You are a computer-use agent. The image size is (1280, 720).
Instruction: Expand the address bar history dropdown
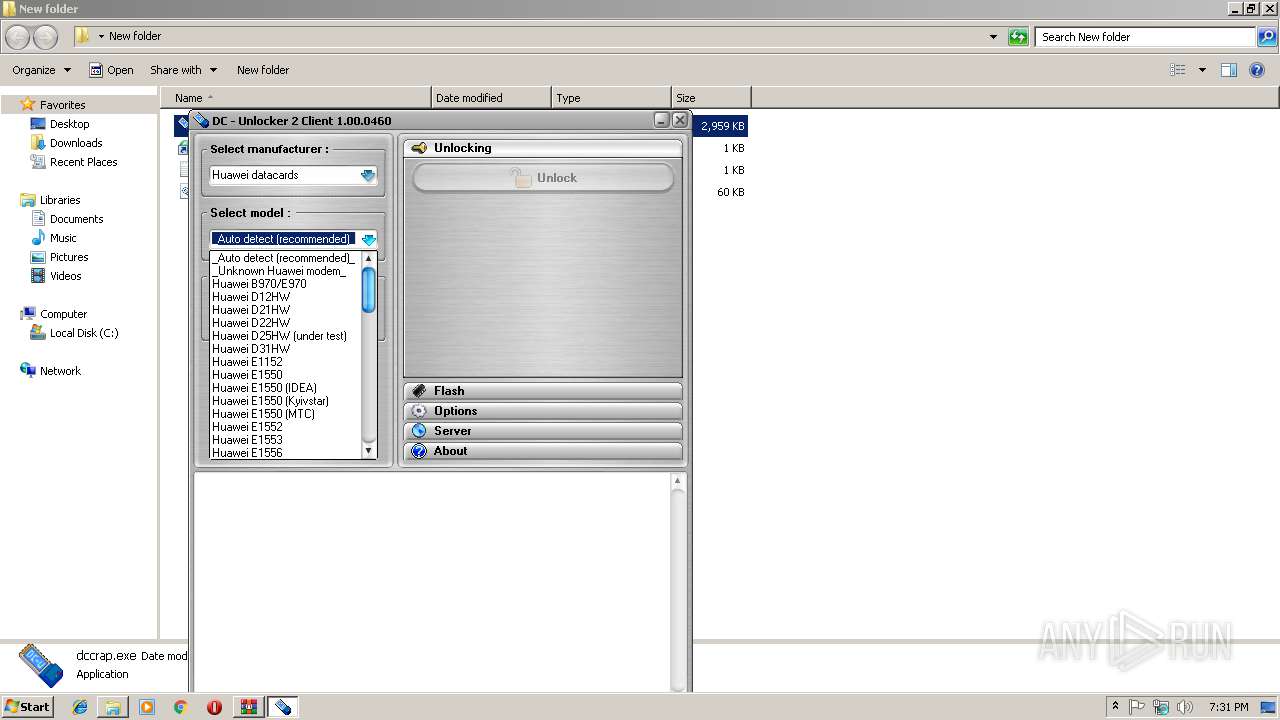[993, 37]
